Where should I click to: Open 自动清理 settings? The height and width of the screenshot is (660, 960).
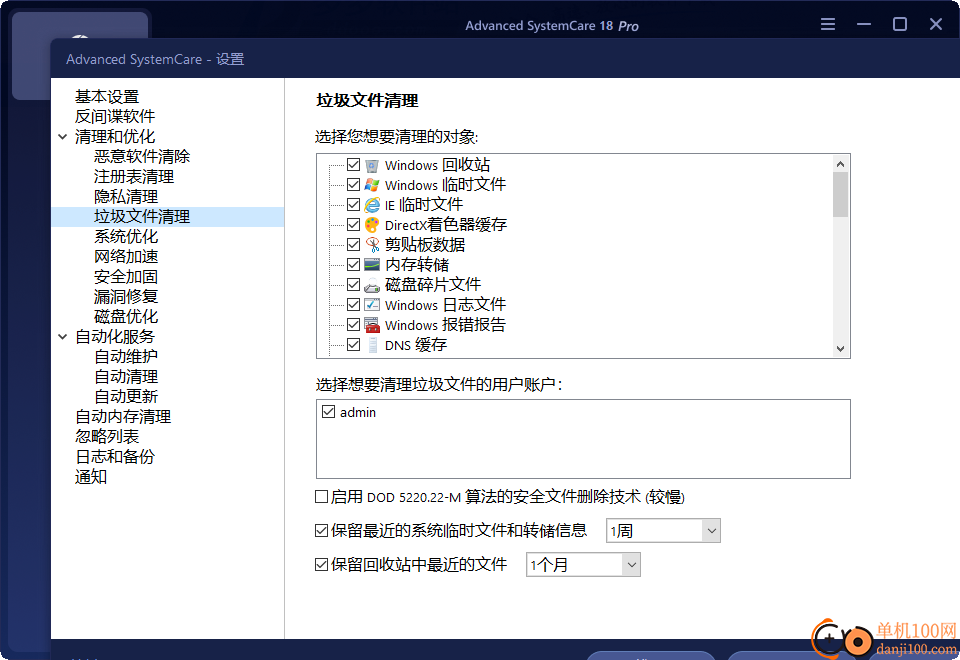tap(126, 377)
